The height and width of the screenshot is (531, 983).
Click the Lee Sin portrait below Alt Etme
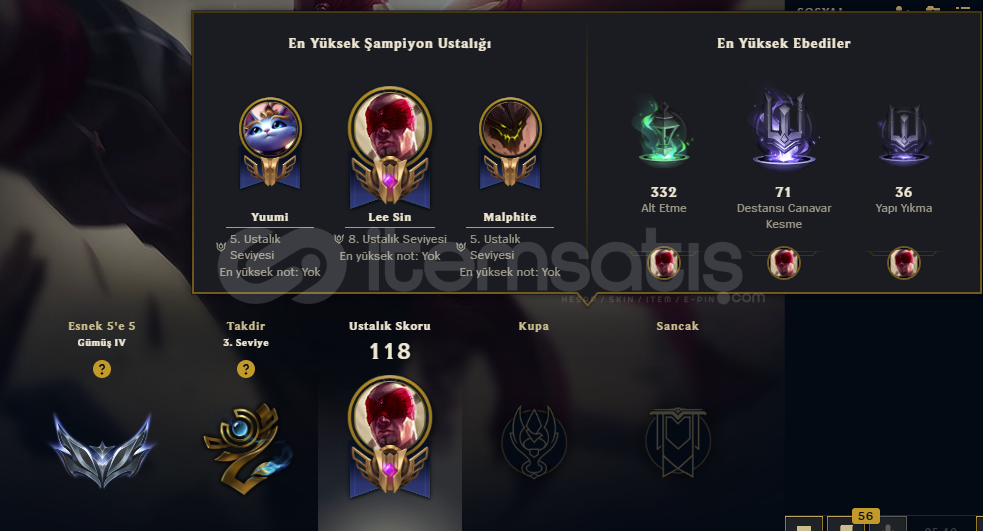(663, 263)
